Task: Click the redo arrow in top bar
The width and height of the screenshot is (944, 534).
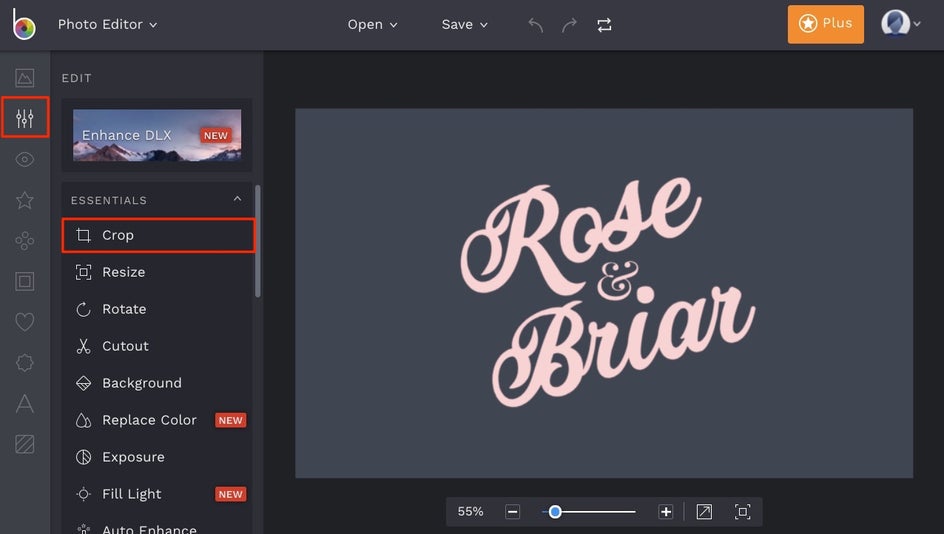Action: (569, 25)
